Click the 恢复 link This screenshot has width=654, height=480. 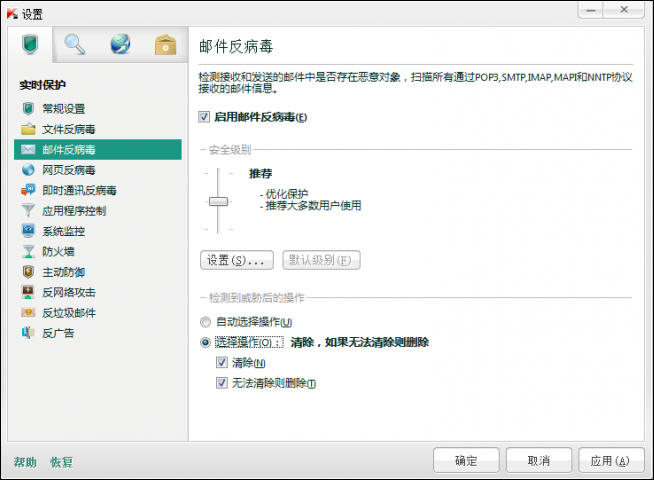coord(61,462)
